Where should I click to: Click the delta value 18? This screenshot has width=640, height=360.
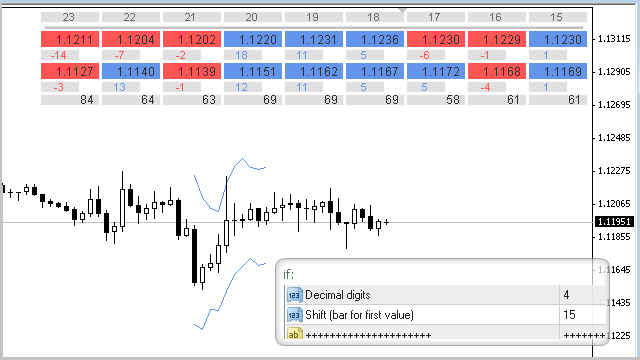[x=243, y=55]
